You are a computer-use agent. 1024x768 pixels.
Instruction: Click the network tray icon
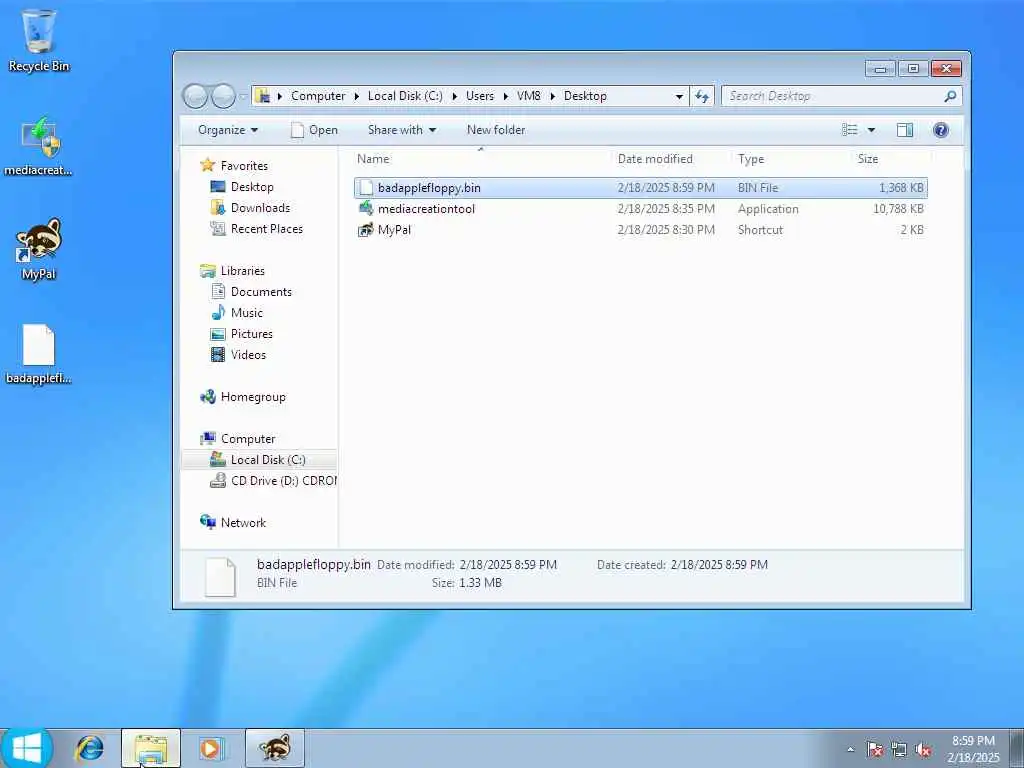[899, 749]
